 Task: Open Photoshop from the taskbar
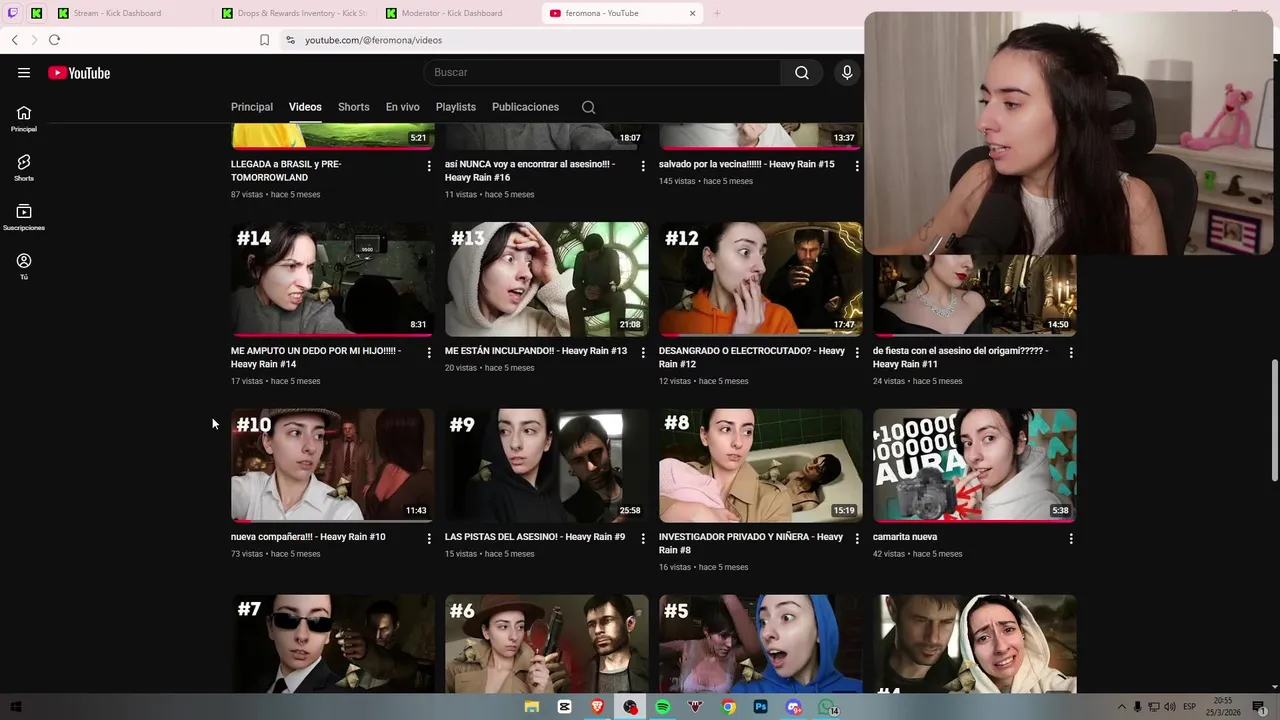pyautogui.click(x=761, y=707)
